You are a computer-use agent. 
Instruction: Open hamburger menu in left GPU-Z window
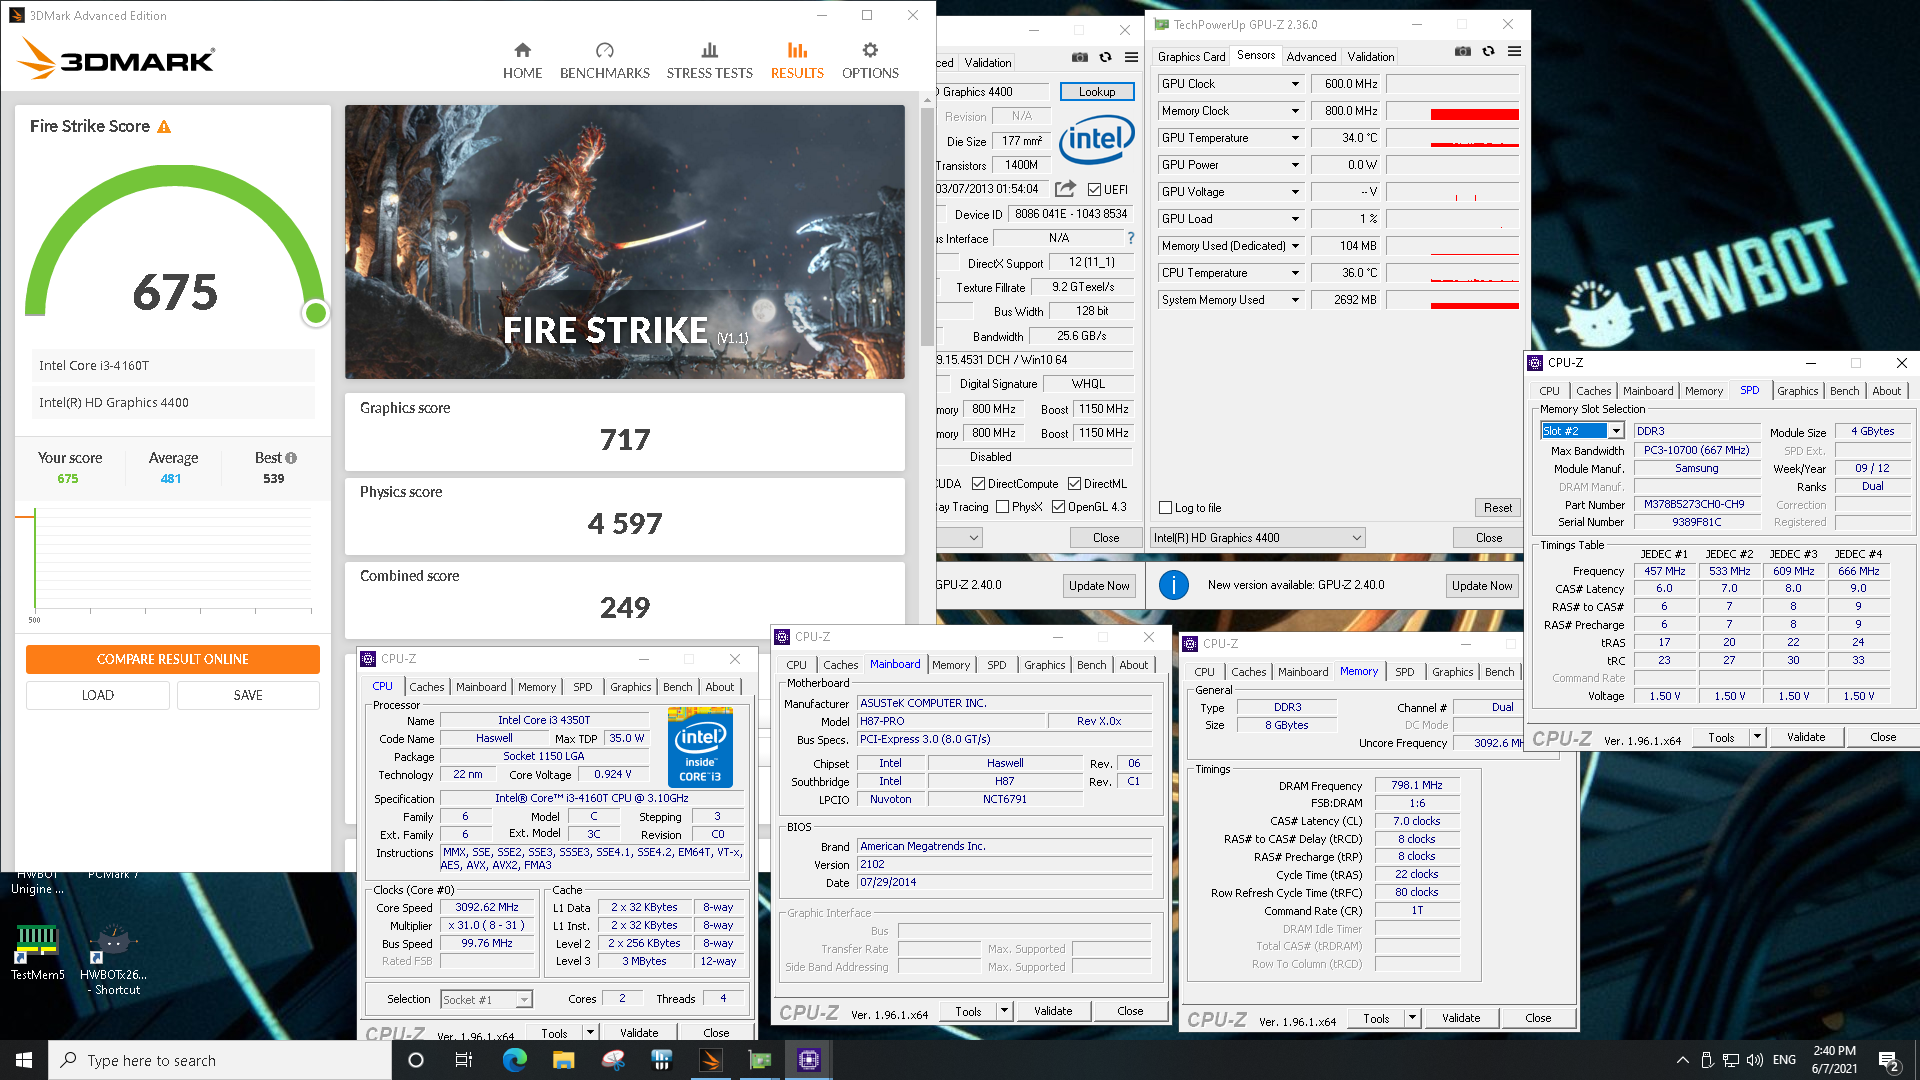pyautogui.click(x=1131, y=57)
